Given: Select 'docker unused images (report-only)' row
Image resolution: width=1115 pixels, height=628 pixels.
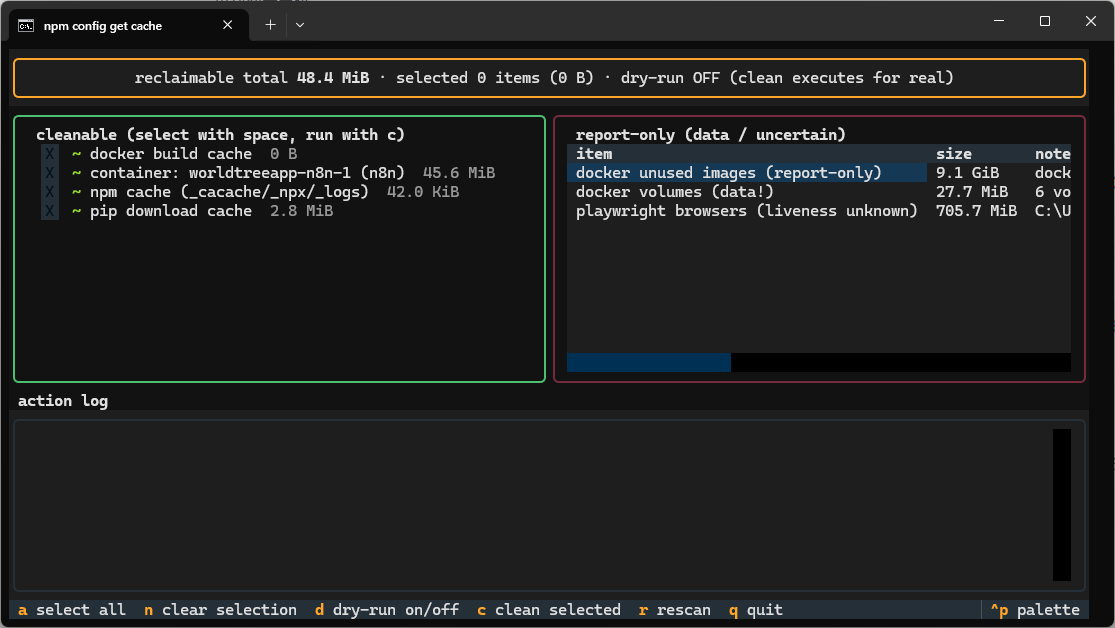Looking at the screenshot, I should coord(818,173).
